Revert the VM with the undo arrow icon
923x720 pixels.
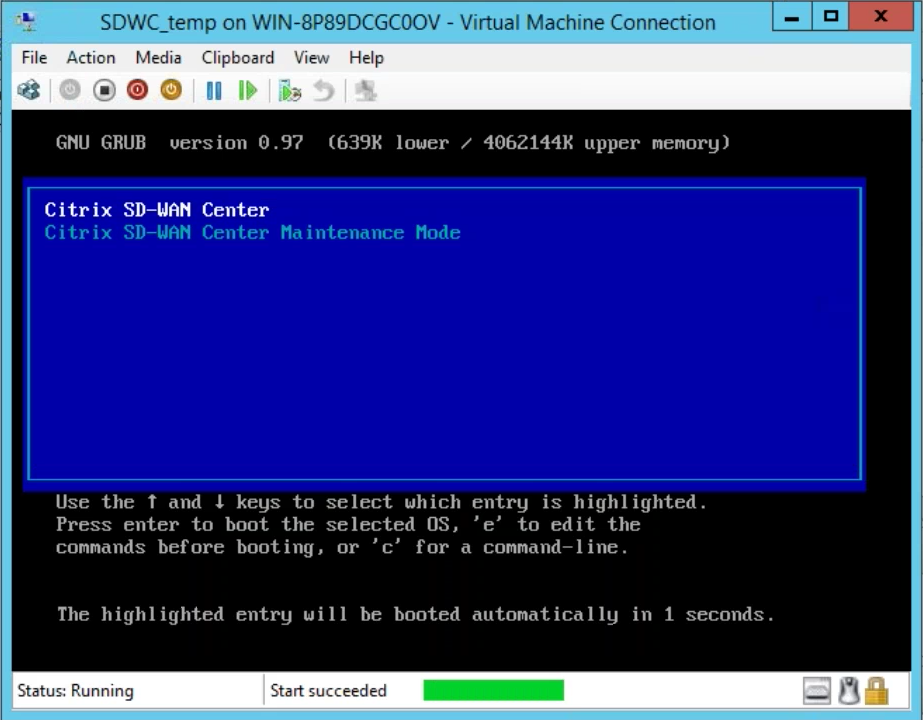tap(324, 91)
